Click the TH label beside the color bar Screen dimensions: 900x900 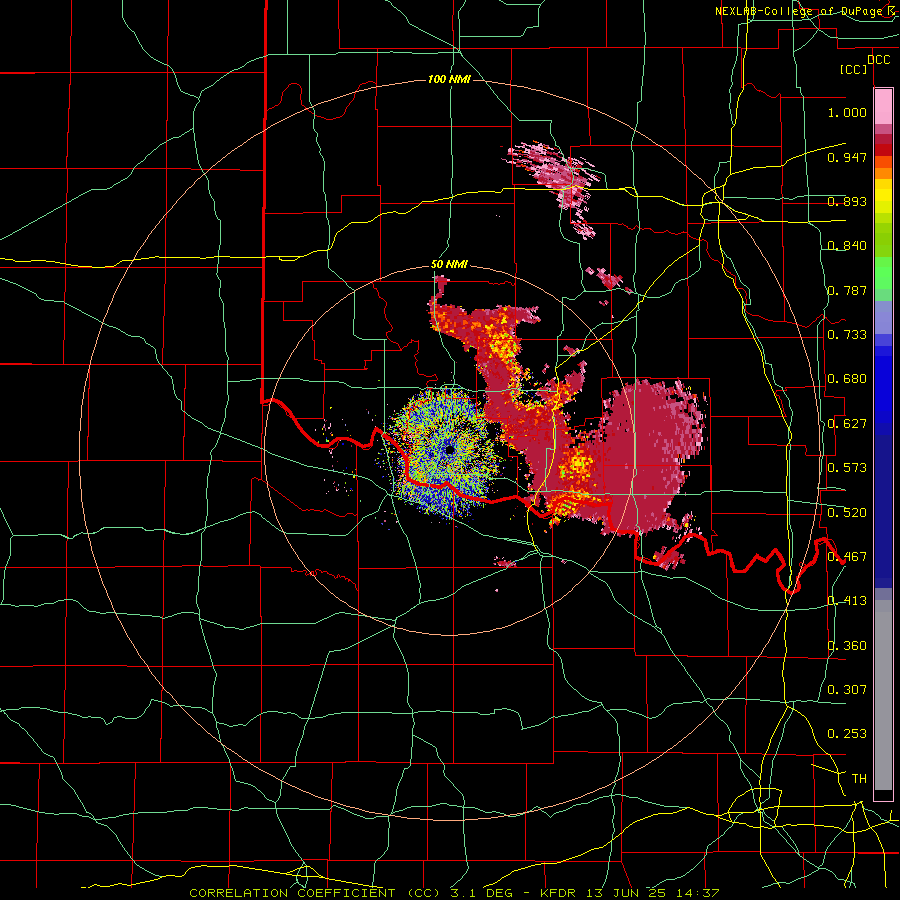[859, 779]
